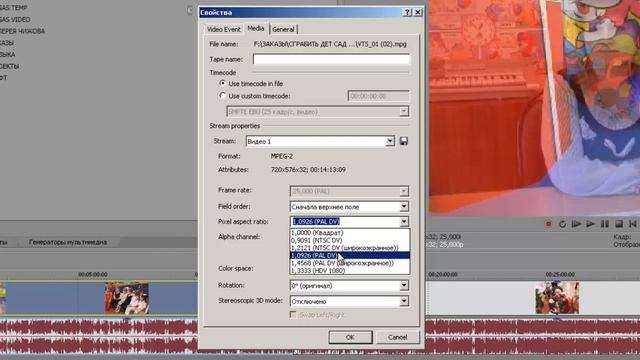Open the General tab
This screenshot has width=640, height=360.
(x=283, y=29)
